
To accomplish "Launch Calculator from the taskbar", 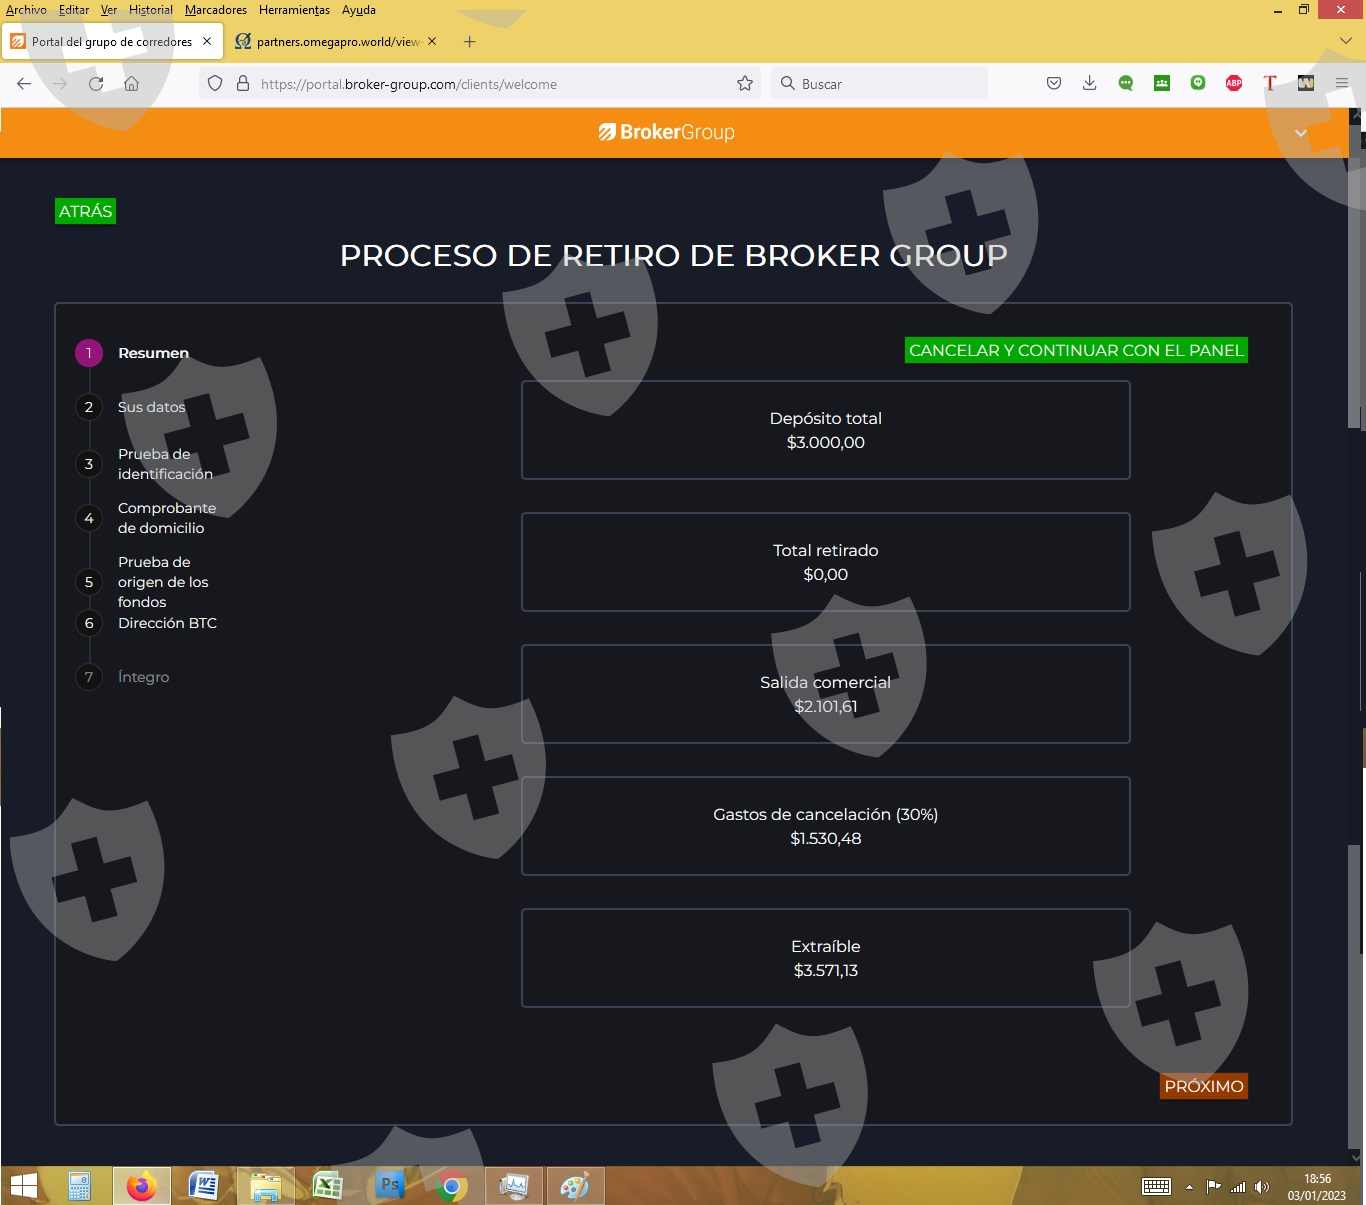I will tap(80, 1186).
